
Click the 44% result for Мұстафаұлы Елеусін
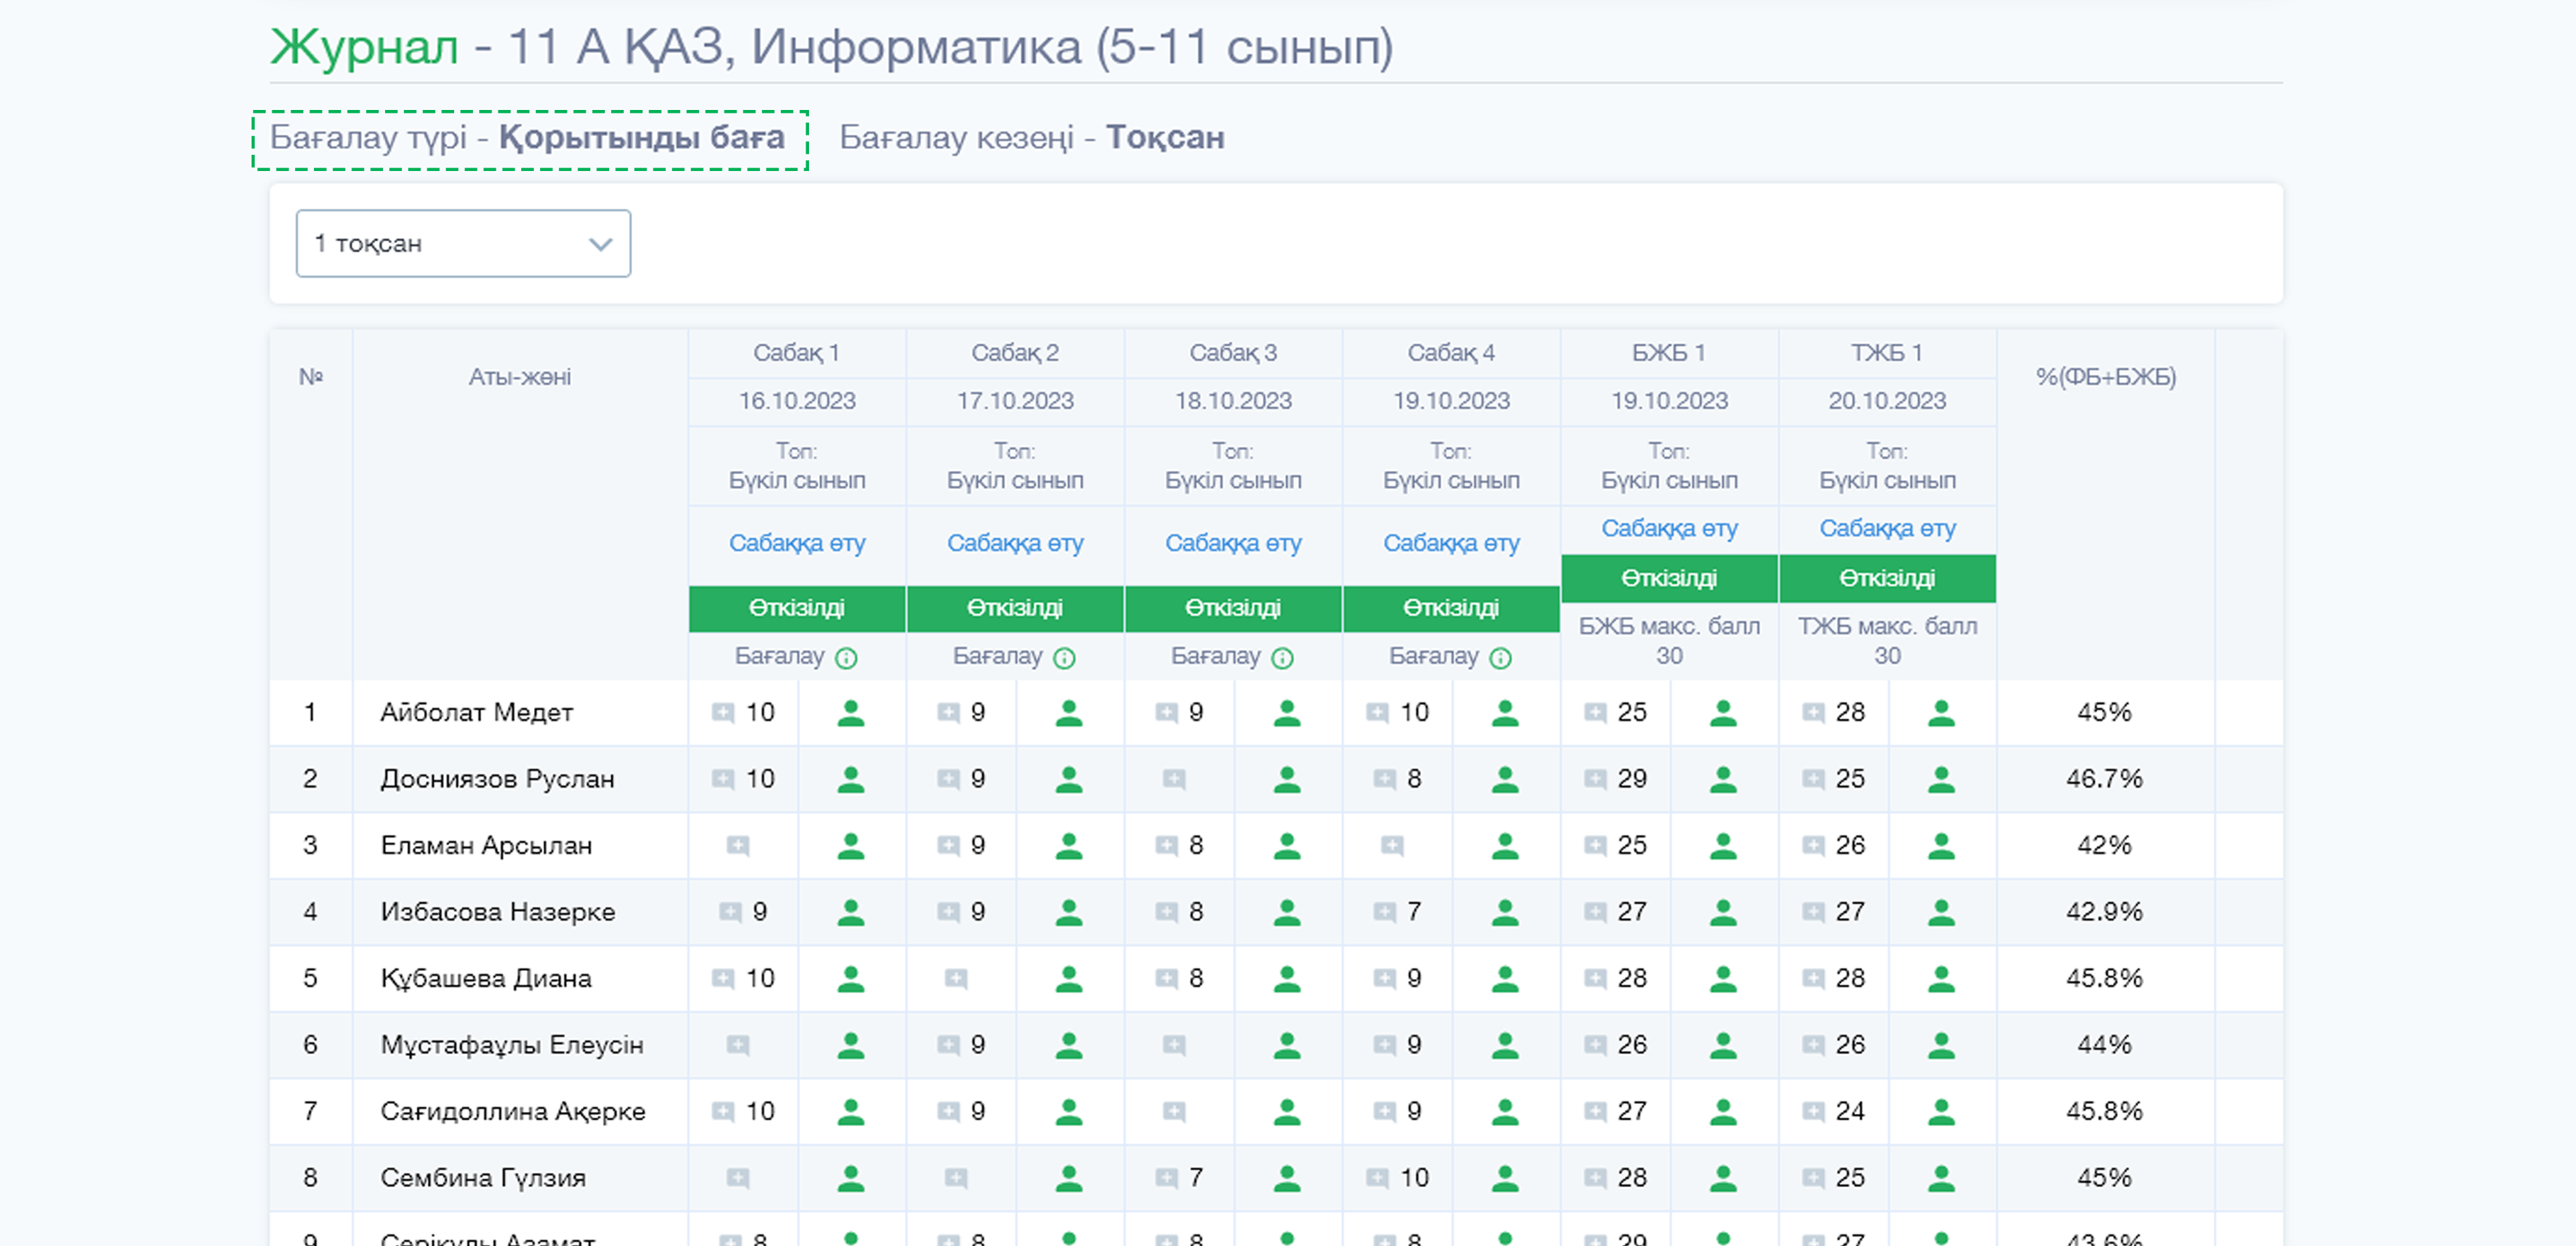click(2104, 1045)
